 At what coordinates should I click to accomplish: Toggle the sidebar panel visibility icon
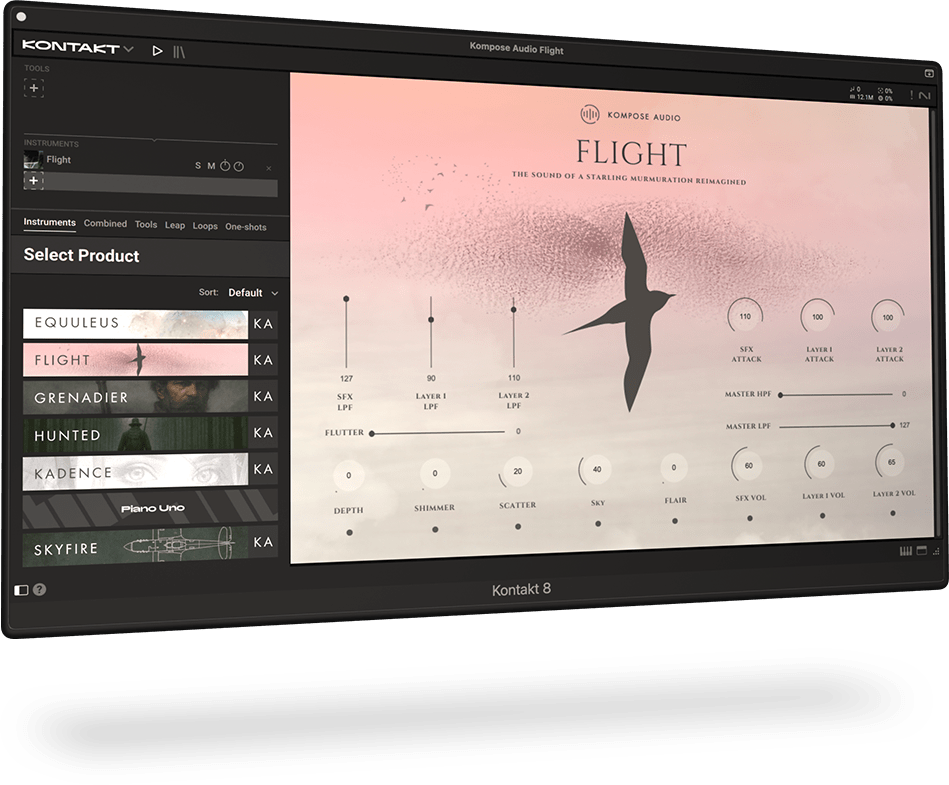(x=22, y=589)
